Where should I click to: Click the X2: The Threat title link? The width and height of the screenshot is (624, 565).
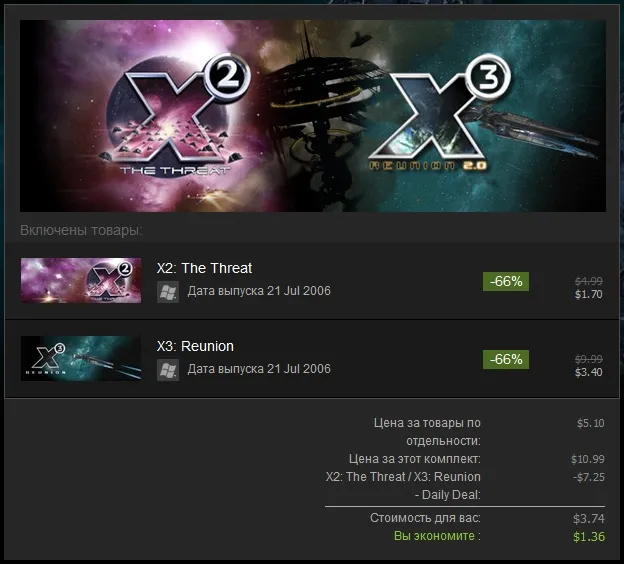(x=204, y=268)
